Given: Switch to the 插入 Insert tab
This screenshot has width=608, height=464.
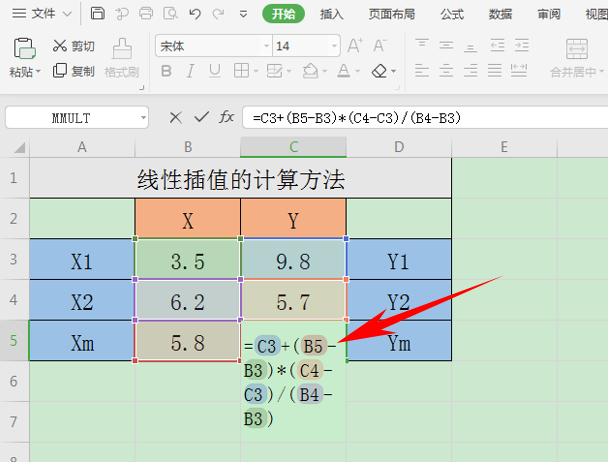Looking at the screenshot, I should click(332, 14).
